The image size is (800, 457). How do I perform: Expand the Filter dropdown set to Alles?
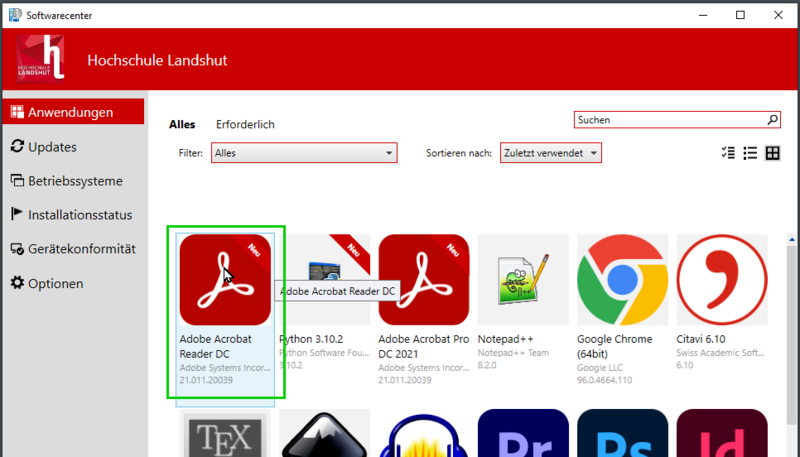[304, 153]
